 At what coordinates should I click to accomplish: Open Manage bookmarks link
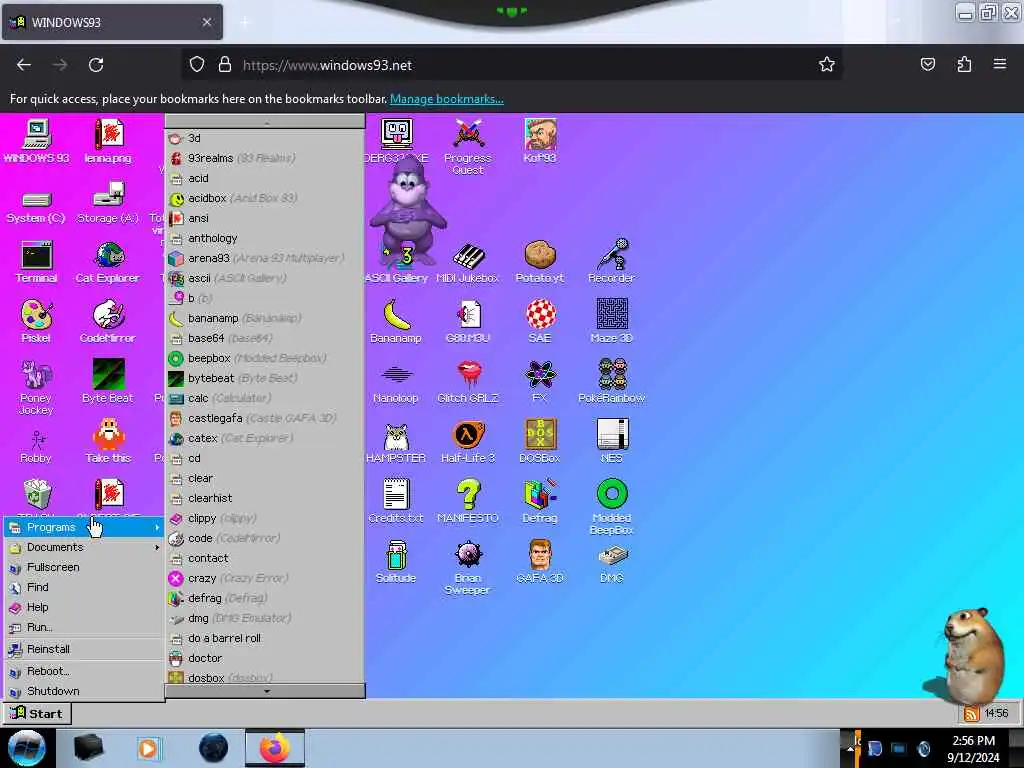[x=447, y=99]
